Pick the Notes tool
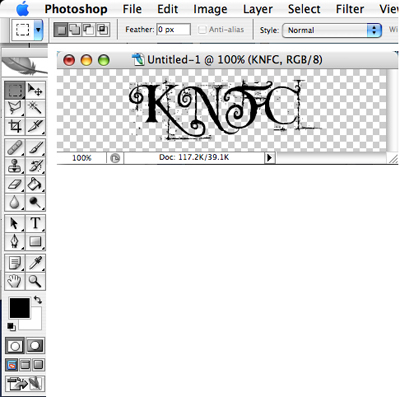The image size is (400, 397). click(x=15, y=263)
